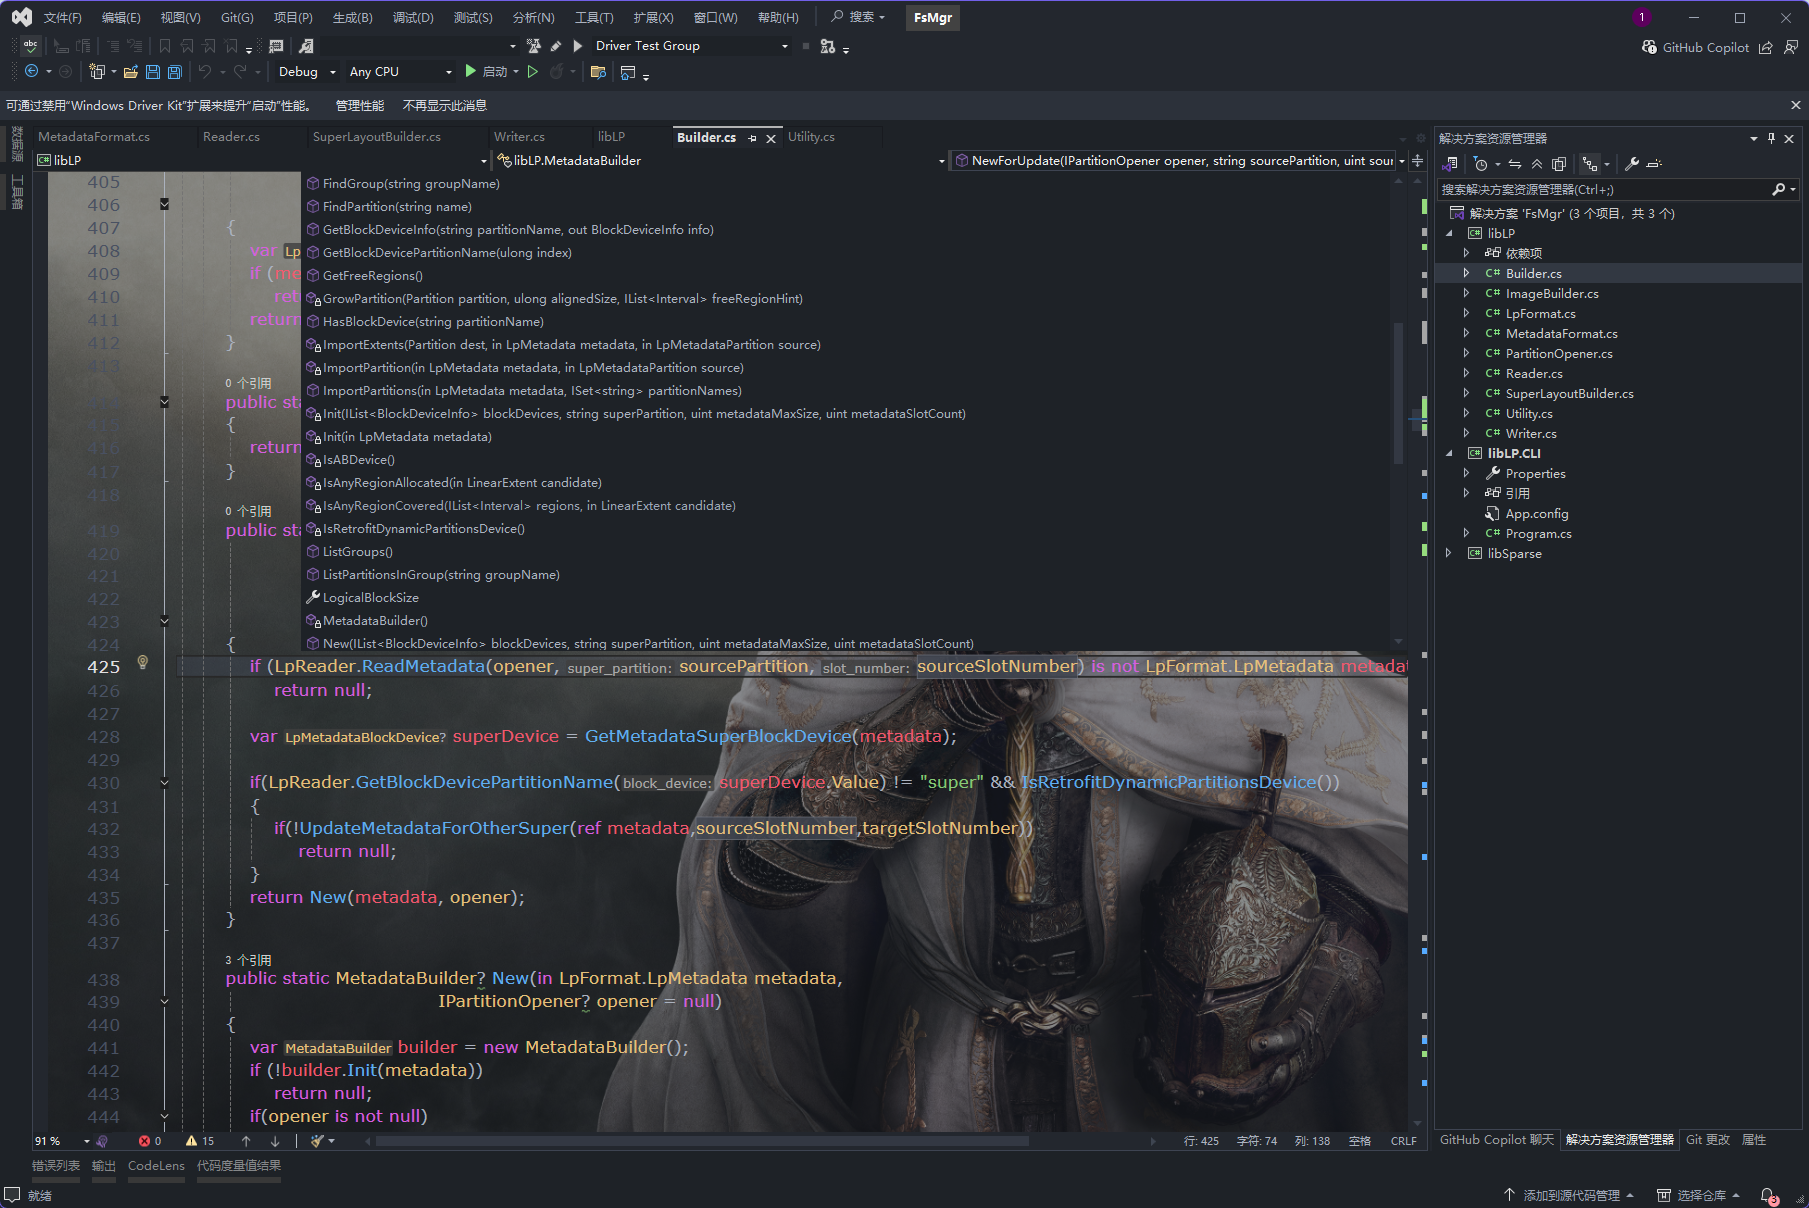Image resolution: width=1809 pixels, height=1208 pixels.
Task: Click the Open File folder icon
Action: point(130,72)
